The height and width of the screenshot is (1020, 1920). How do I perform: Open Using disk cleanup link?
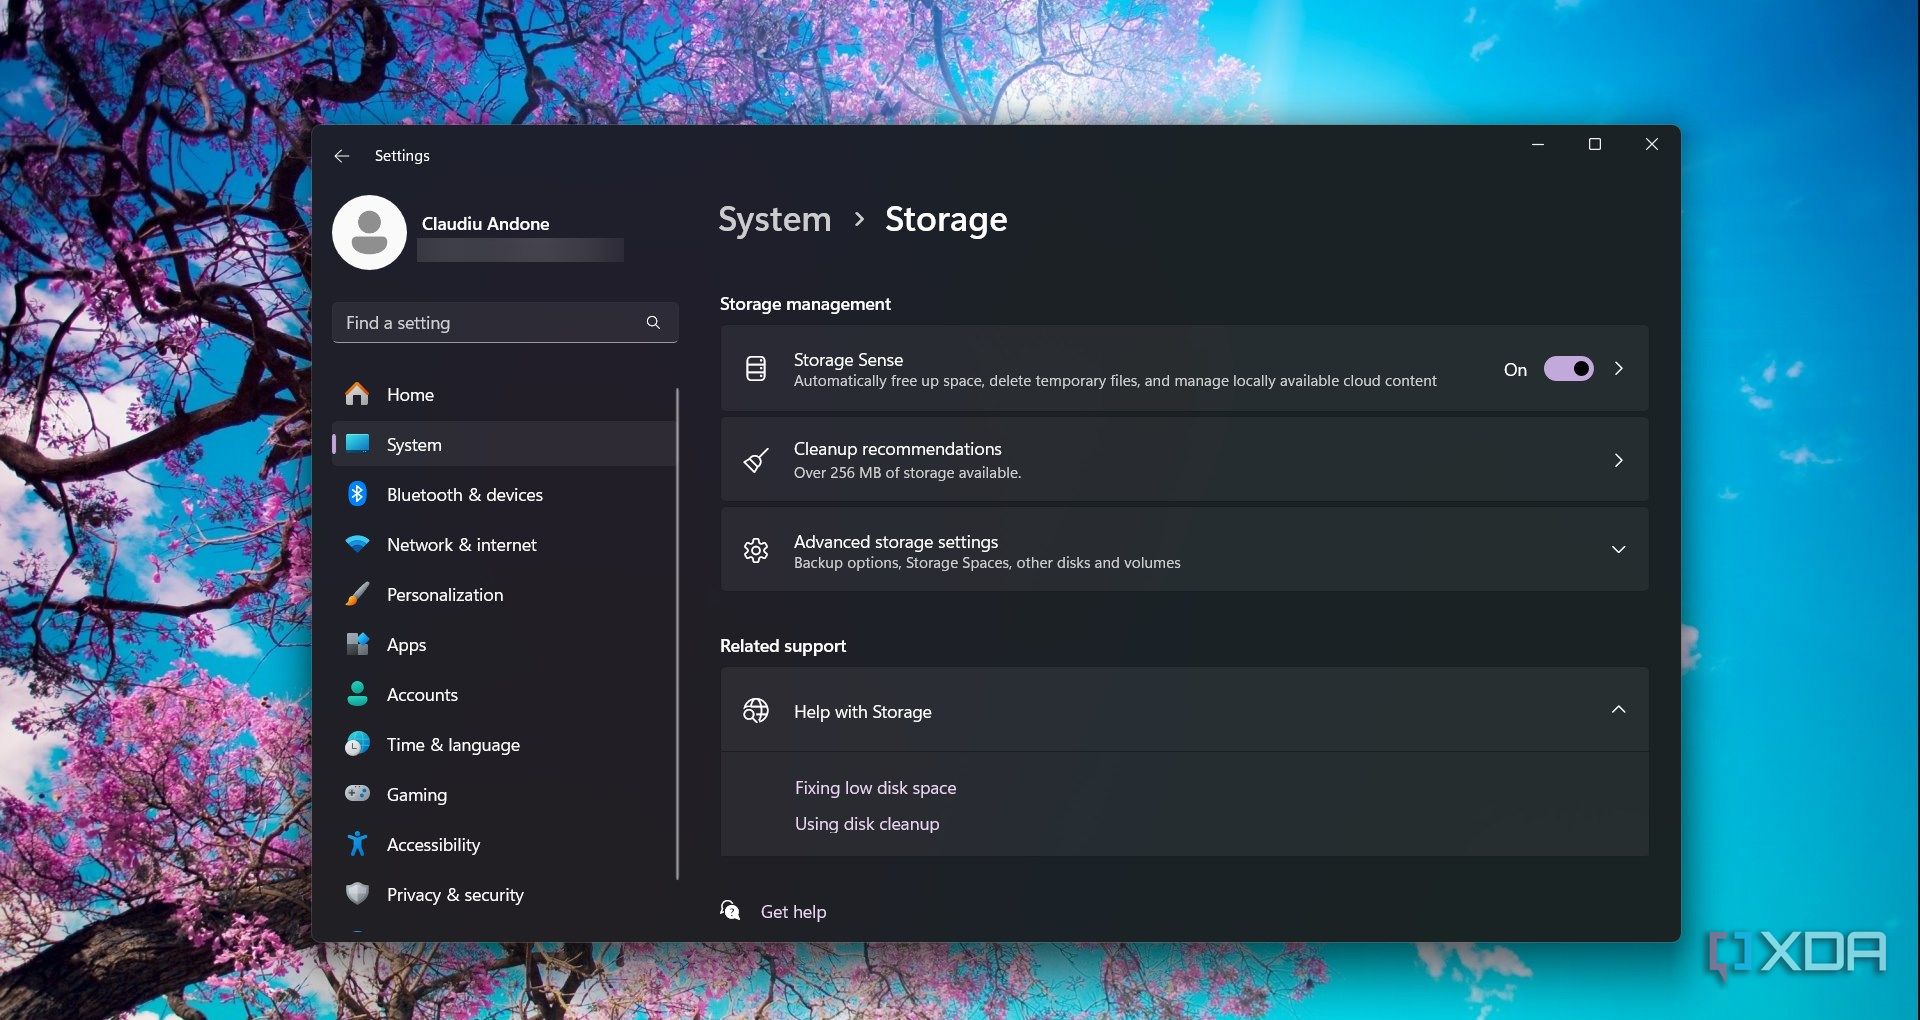(x=867, y=824)
